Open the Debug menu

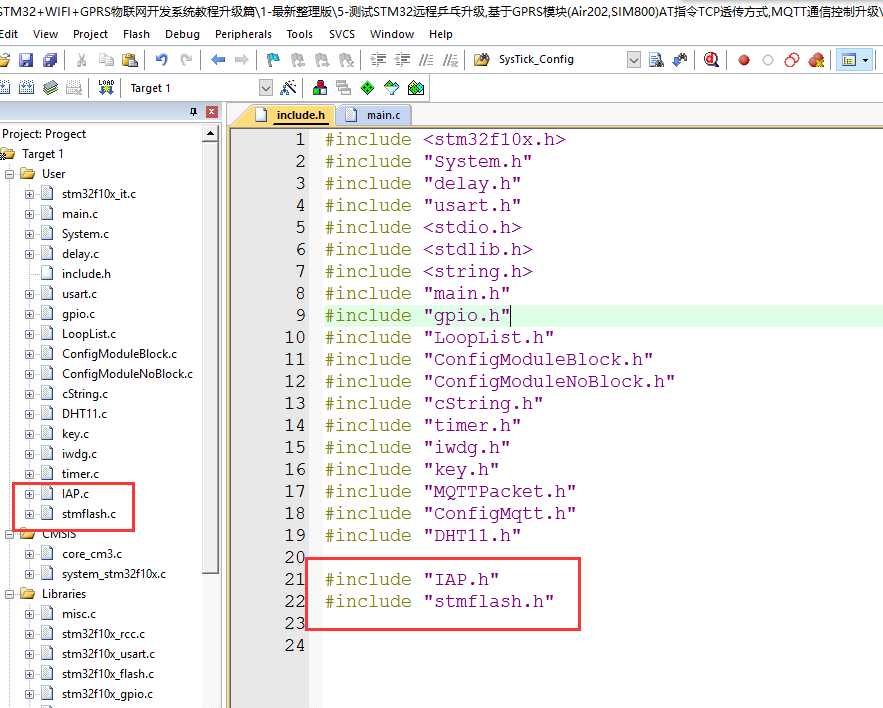(x=182, y=34)
